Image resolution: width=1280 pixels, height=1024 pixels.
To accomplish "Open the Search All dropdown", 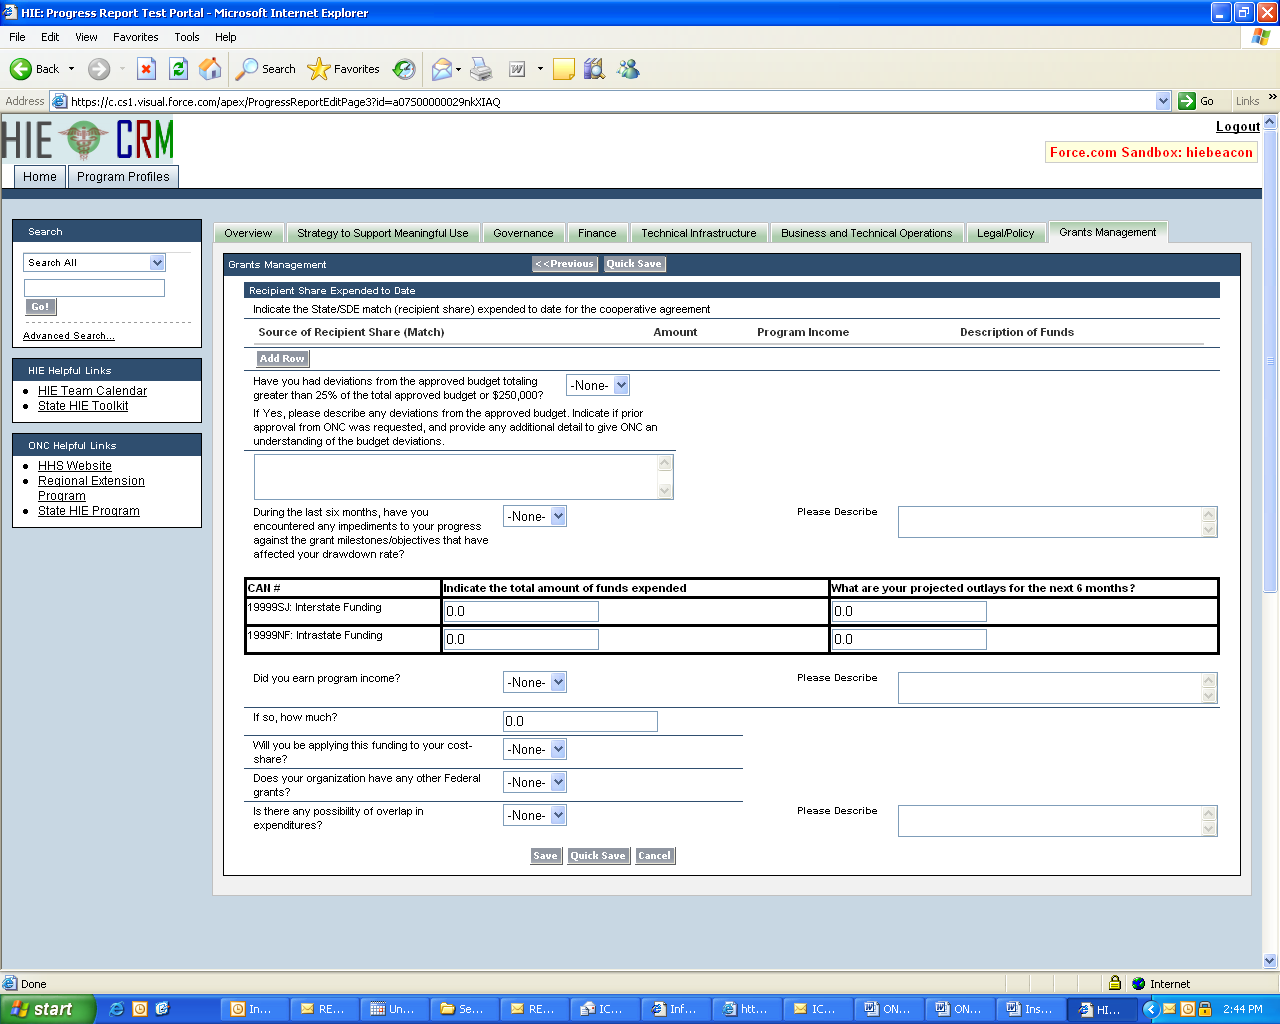I will pos(94,262).
